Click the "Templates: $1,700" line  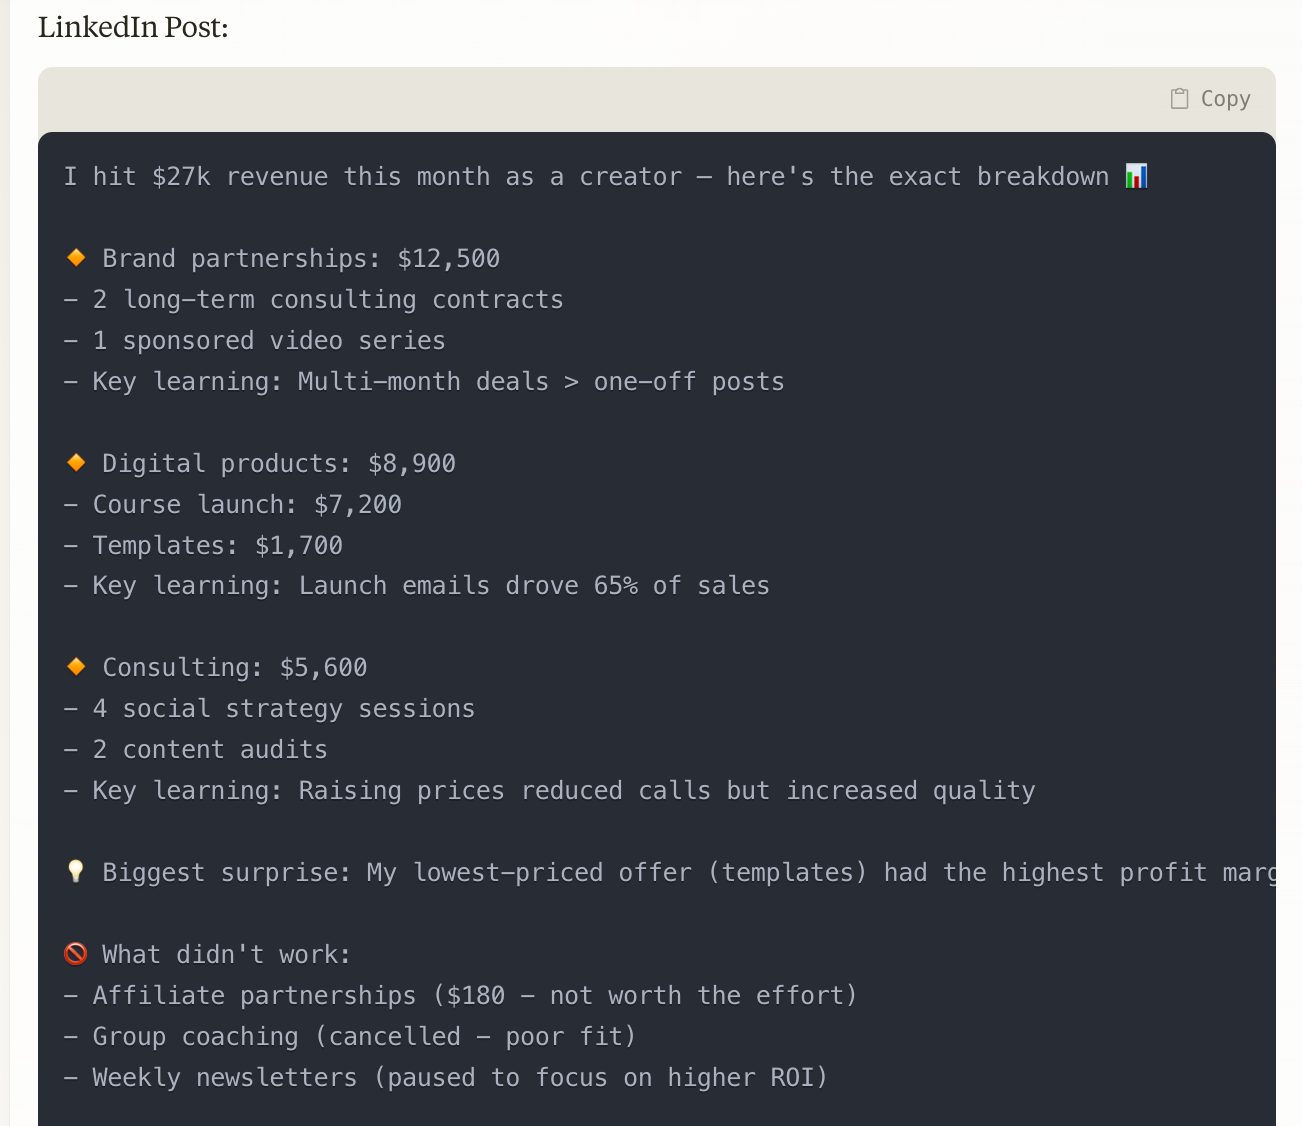coord(204,546)
